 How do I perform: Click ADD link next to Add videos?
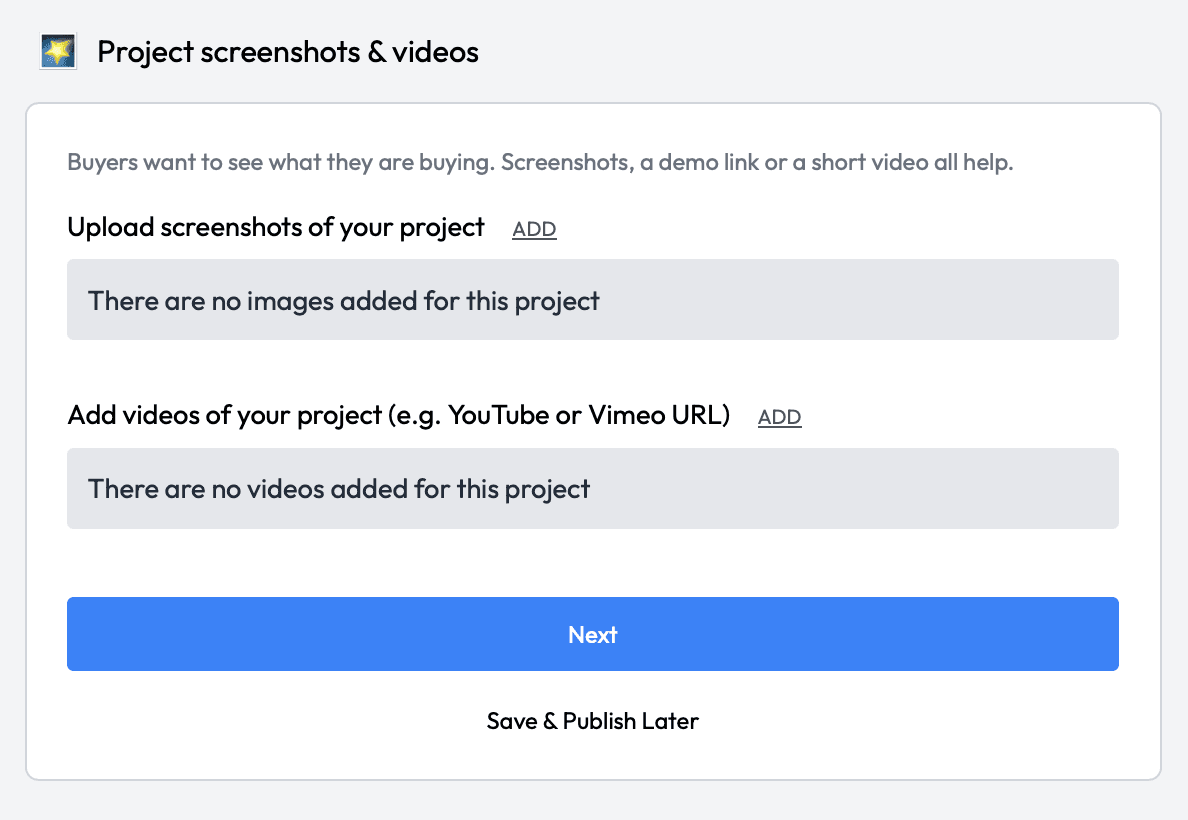coord(780,417)
